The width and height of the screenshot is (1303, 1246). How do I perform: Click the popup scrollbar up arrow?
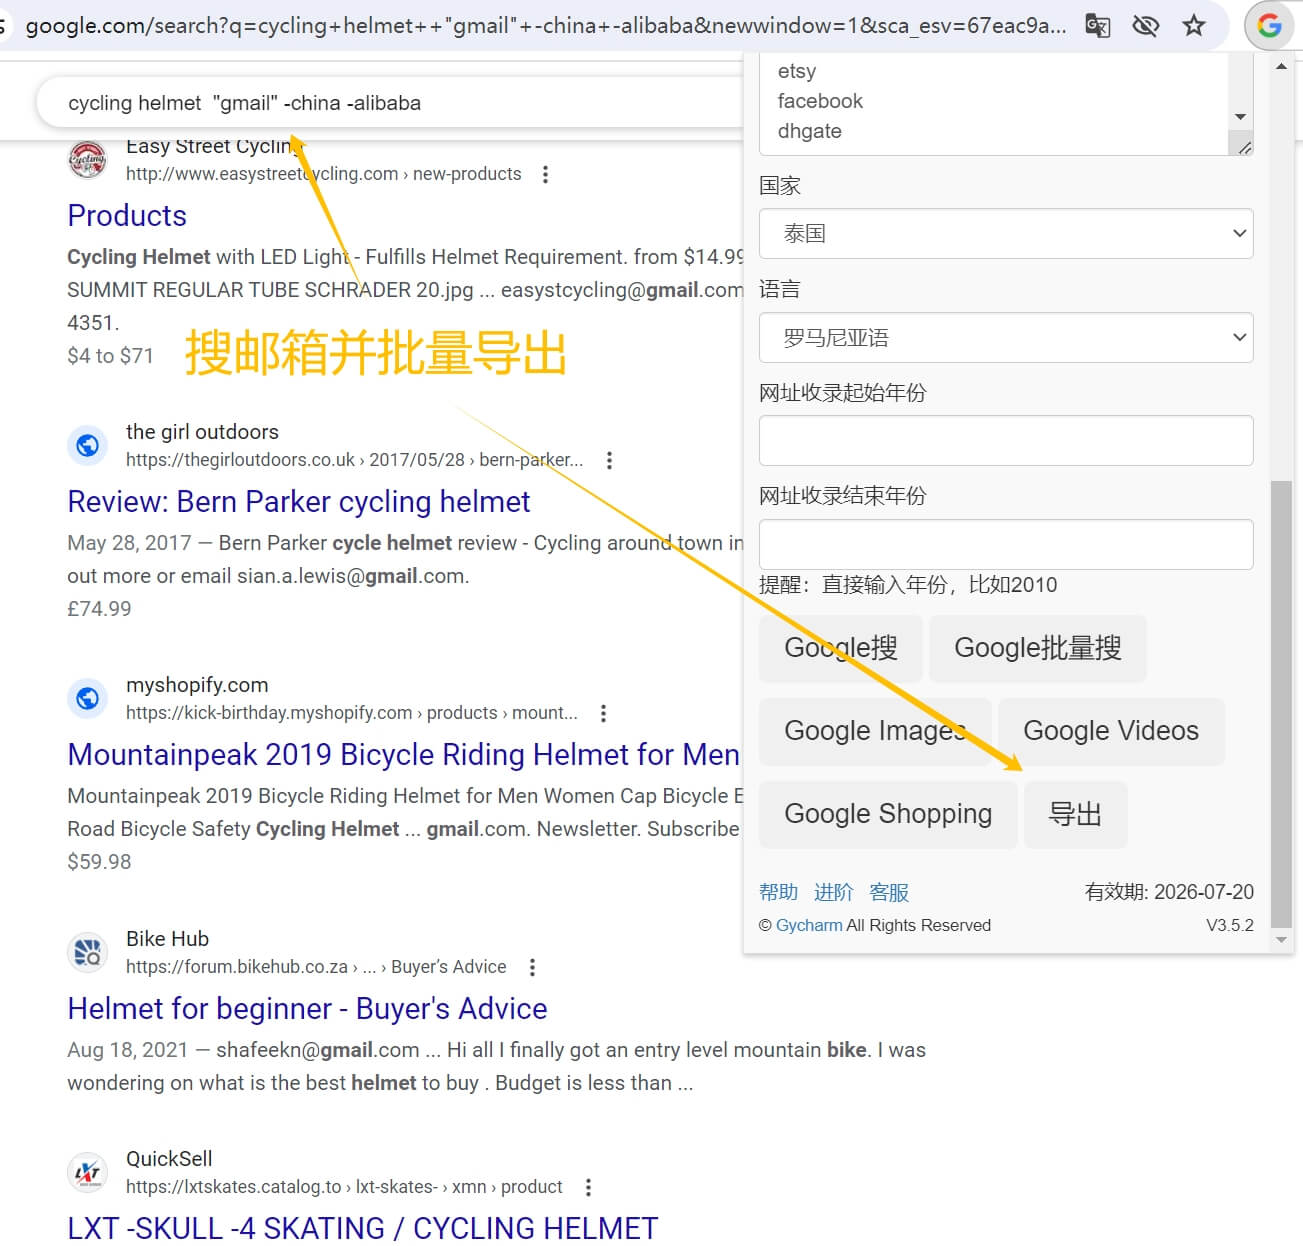tap(1281, 66)
